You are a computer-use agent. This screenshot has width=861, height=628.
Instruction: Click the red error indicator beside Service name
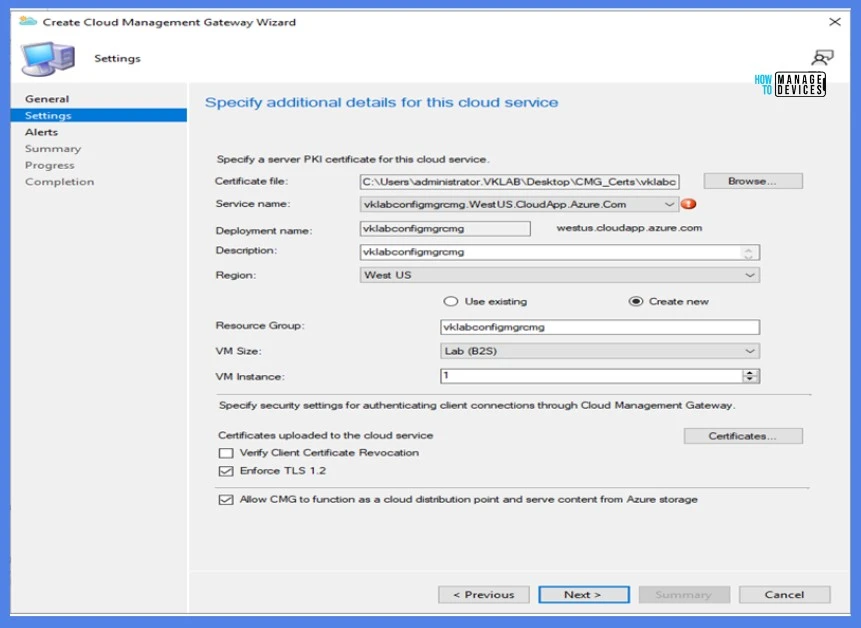688,204
